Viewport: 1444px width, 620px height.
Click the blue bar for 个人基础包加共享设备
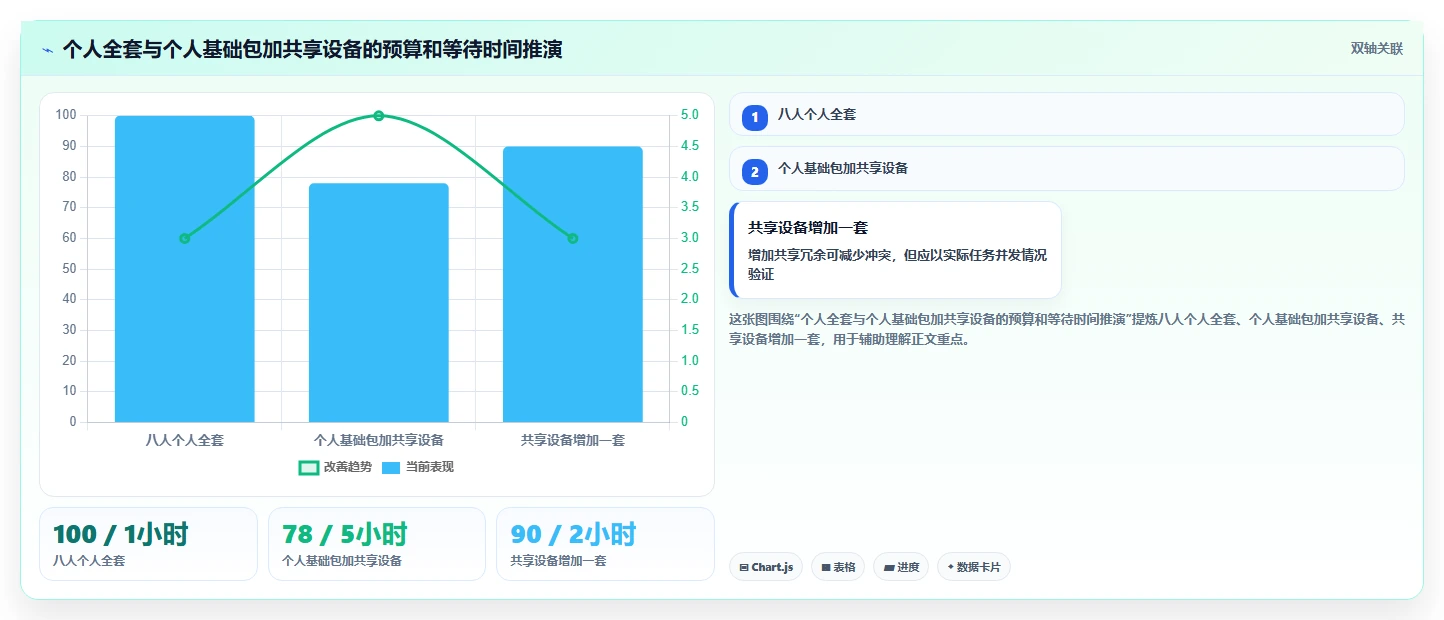(379, 303)
